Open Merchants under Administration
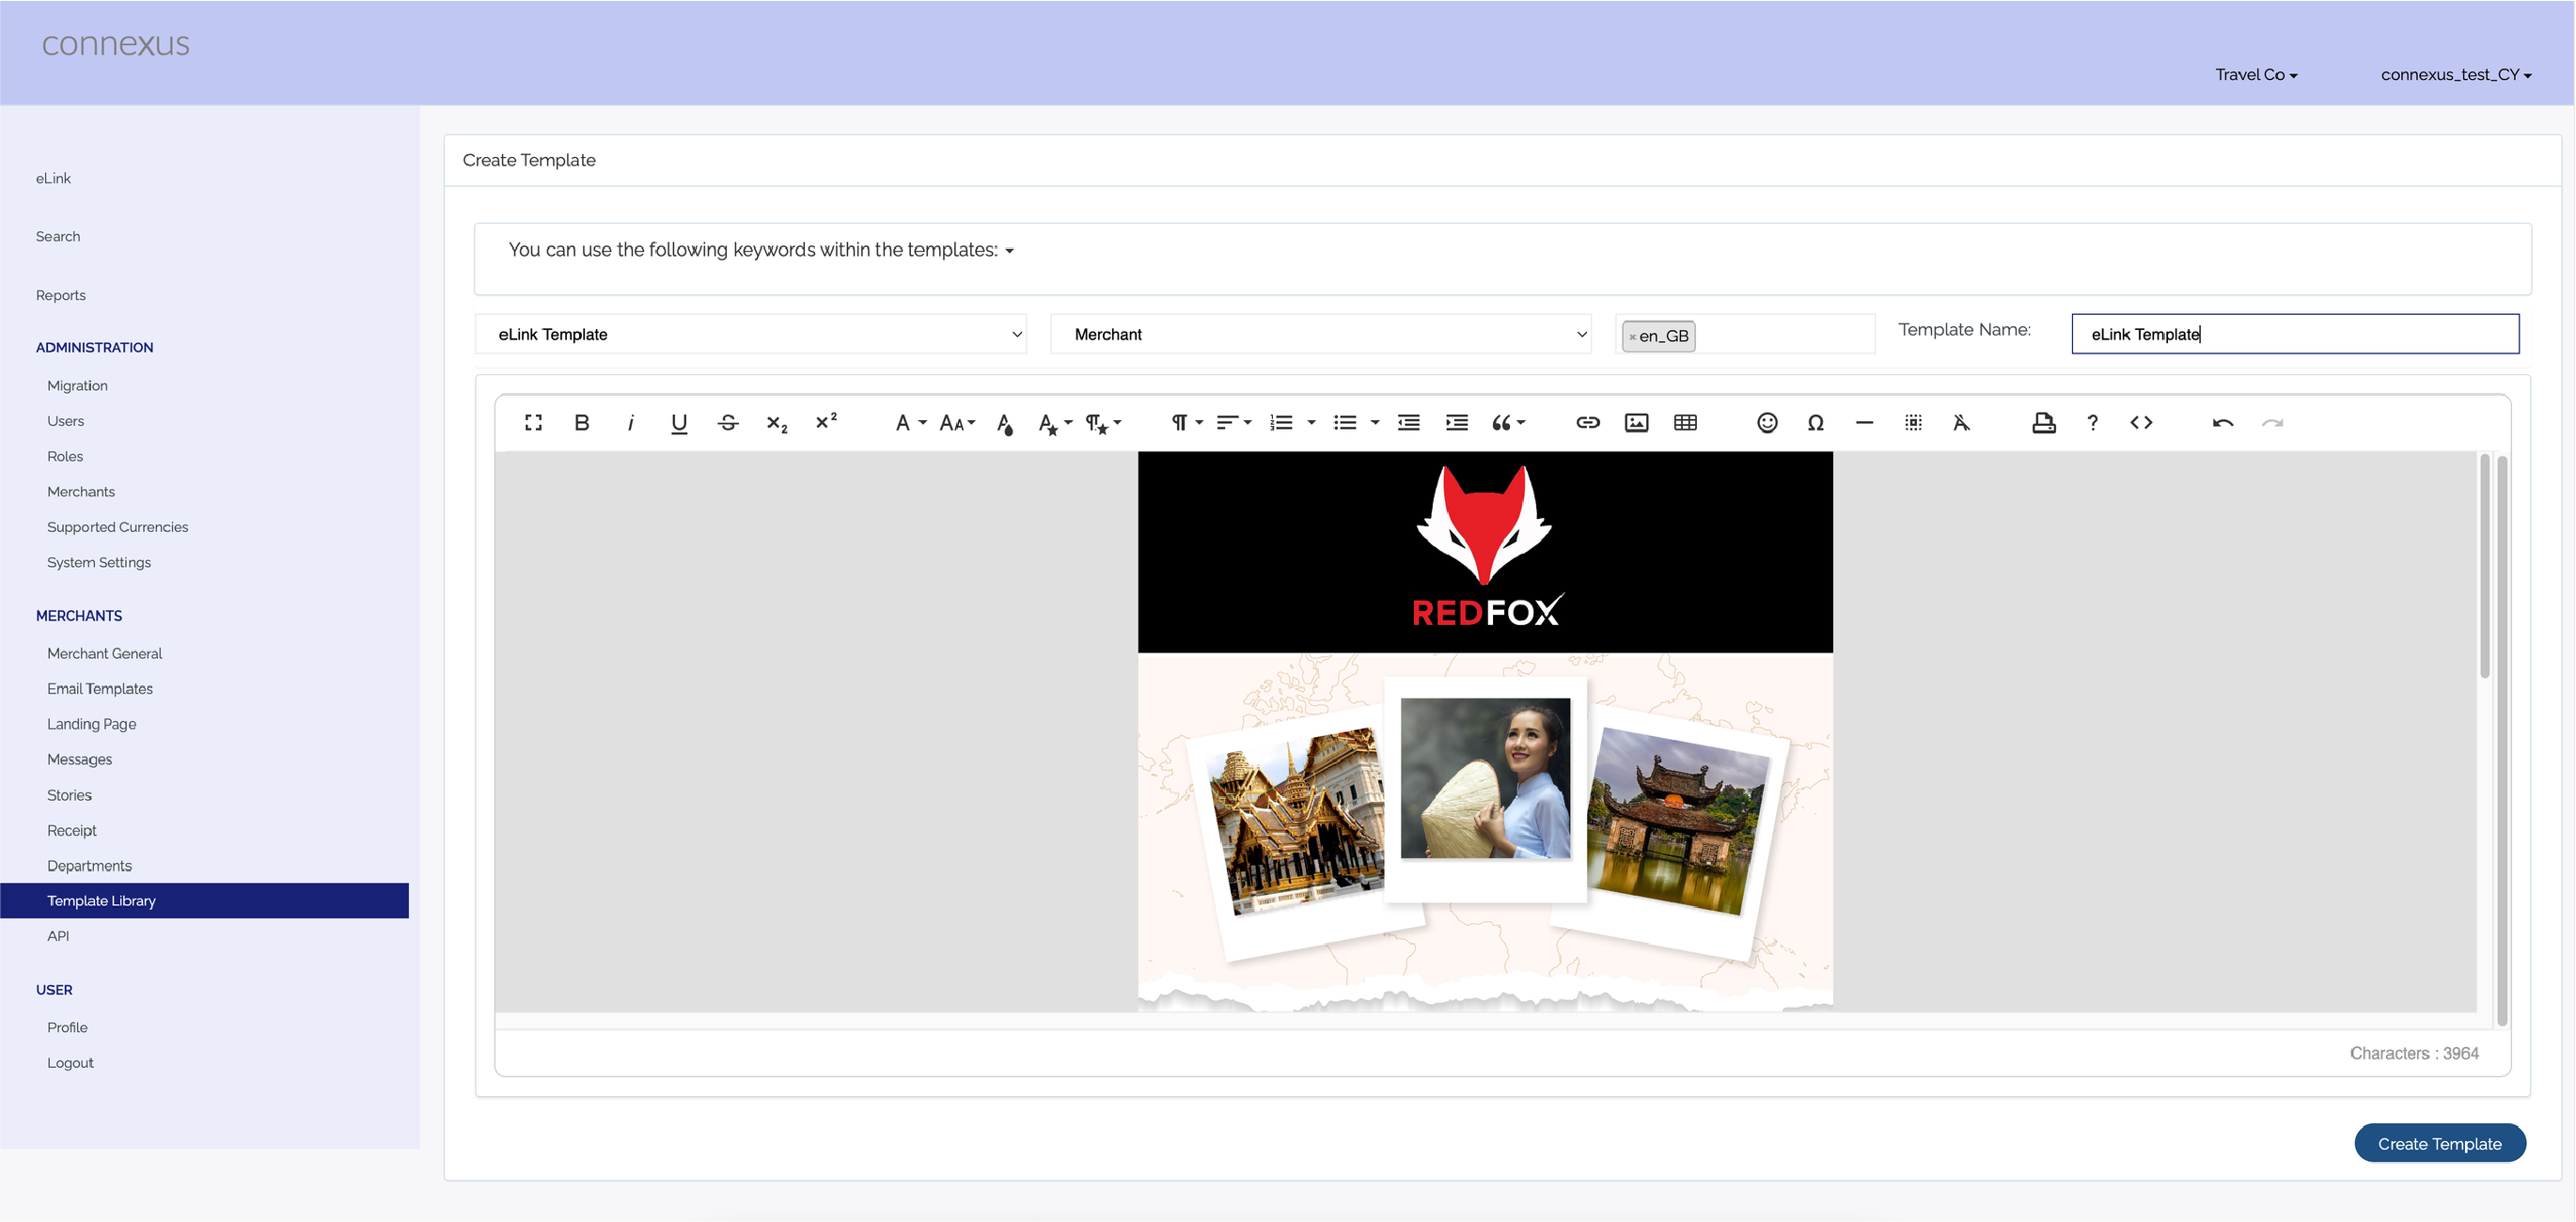 point(81,491)
